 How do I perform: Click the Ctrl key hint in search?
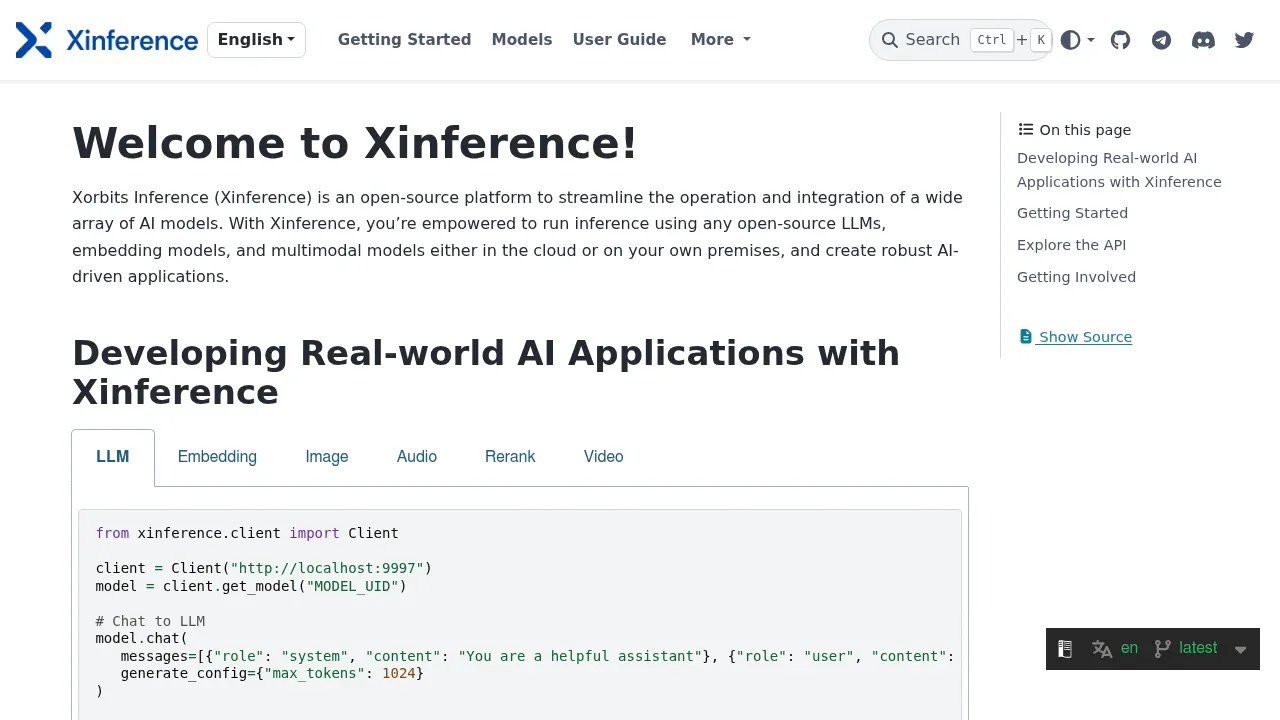(991, 40)
